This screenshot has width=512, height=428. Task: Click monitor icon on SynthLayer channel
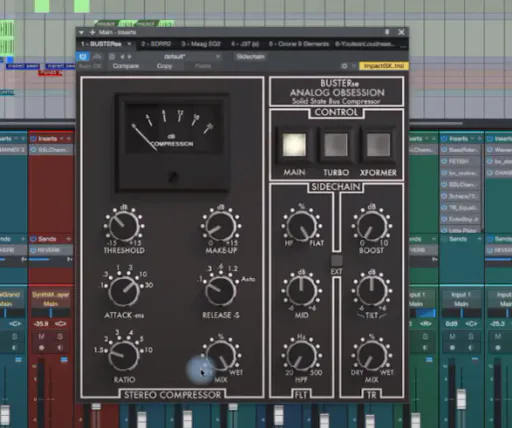pyautogui.click(x=60, y=348)
